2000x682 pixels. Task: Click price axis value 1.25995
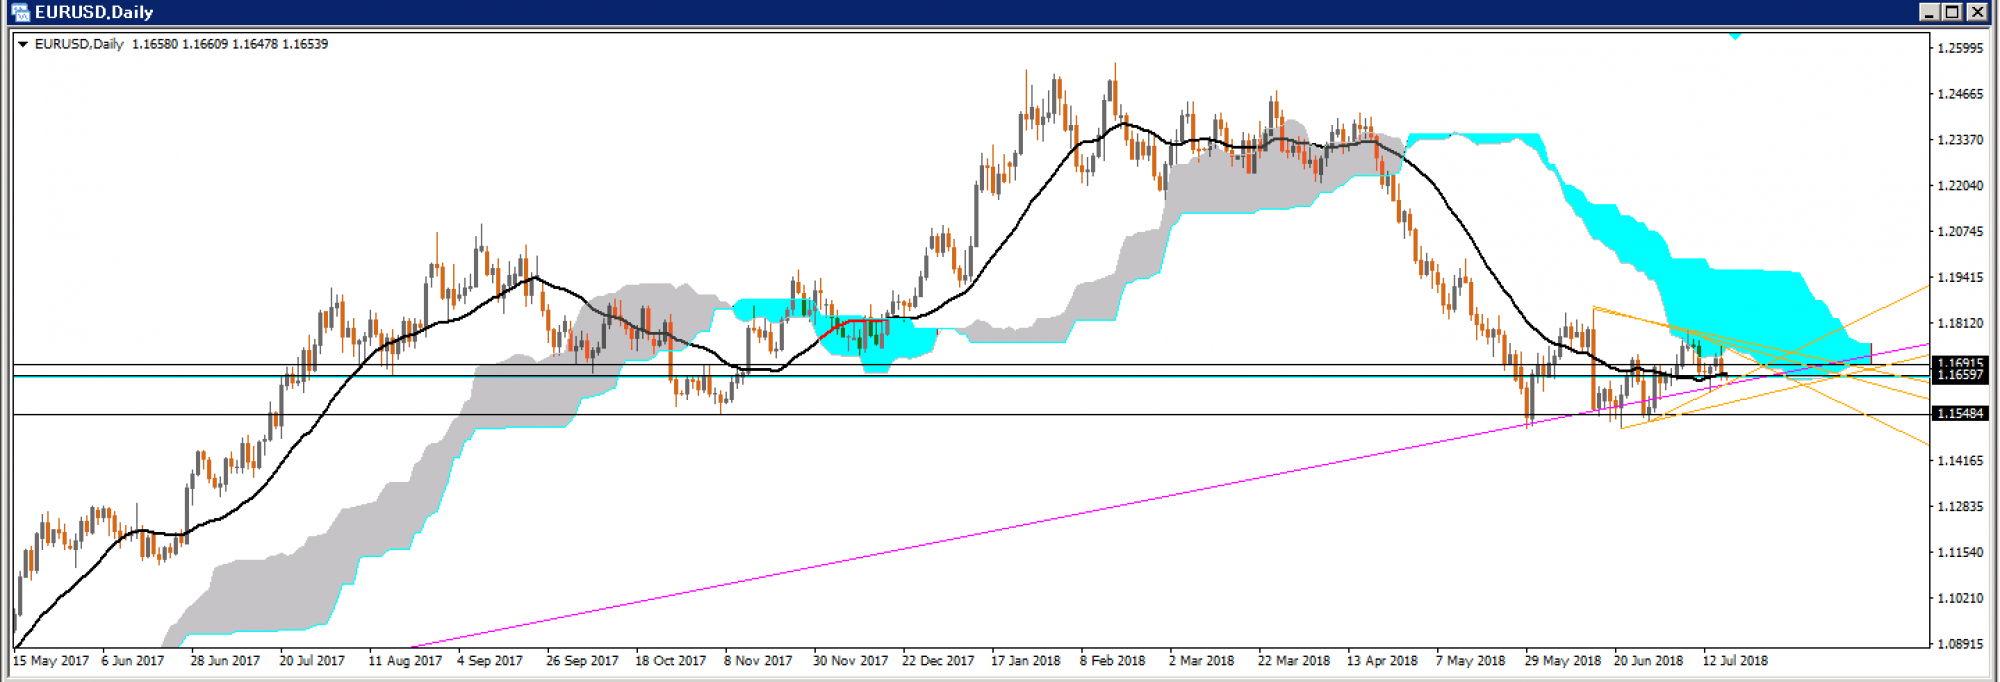(1960, 48)
